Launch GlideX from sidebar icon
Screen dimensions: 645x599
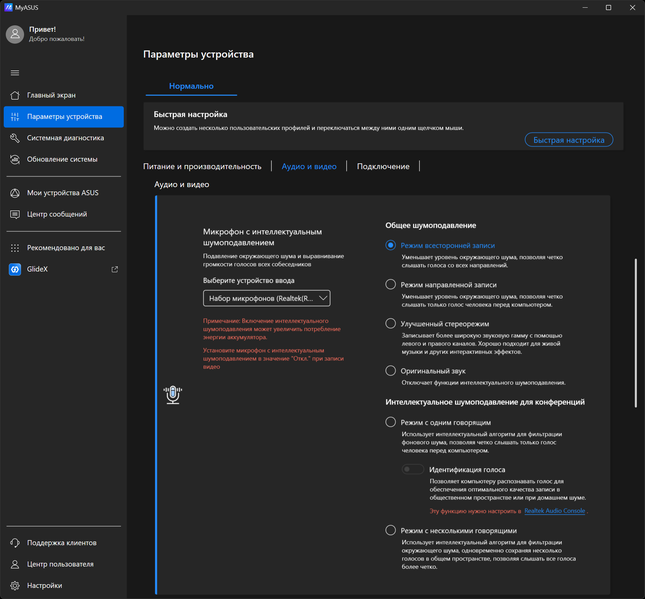click(x=15, y=269)
